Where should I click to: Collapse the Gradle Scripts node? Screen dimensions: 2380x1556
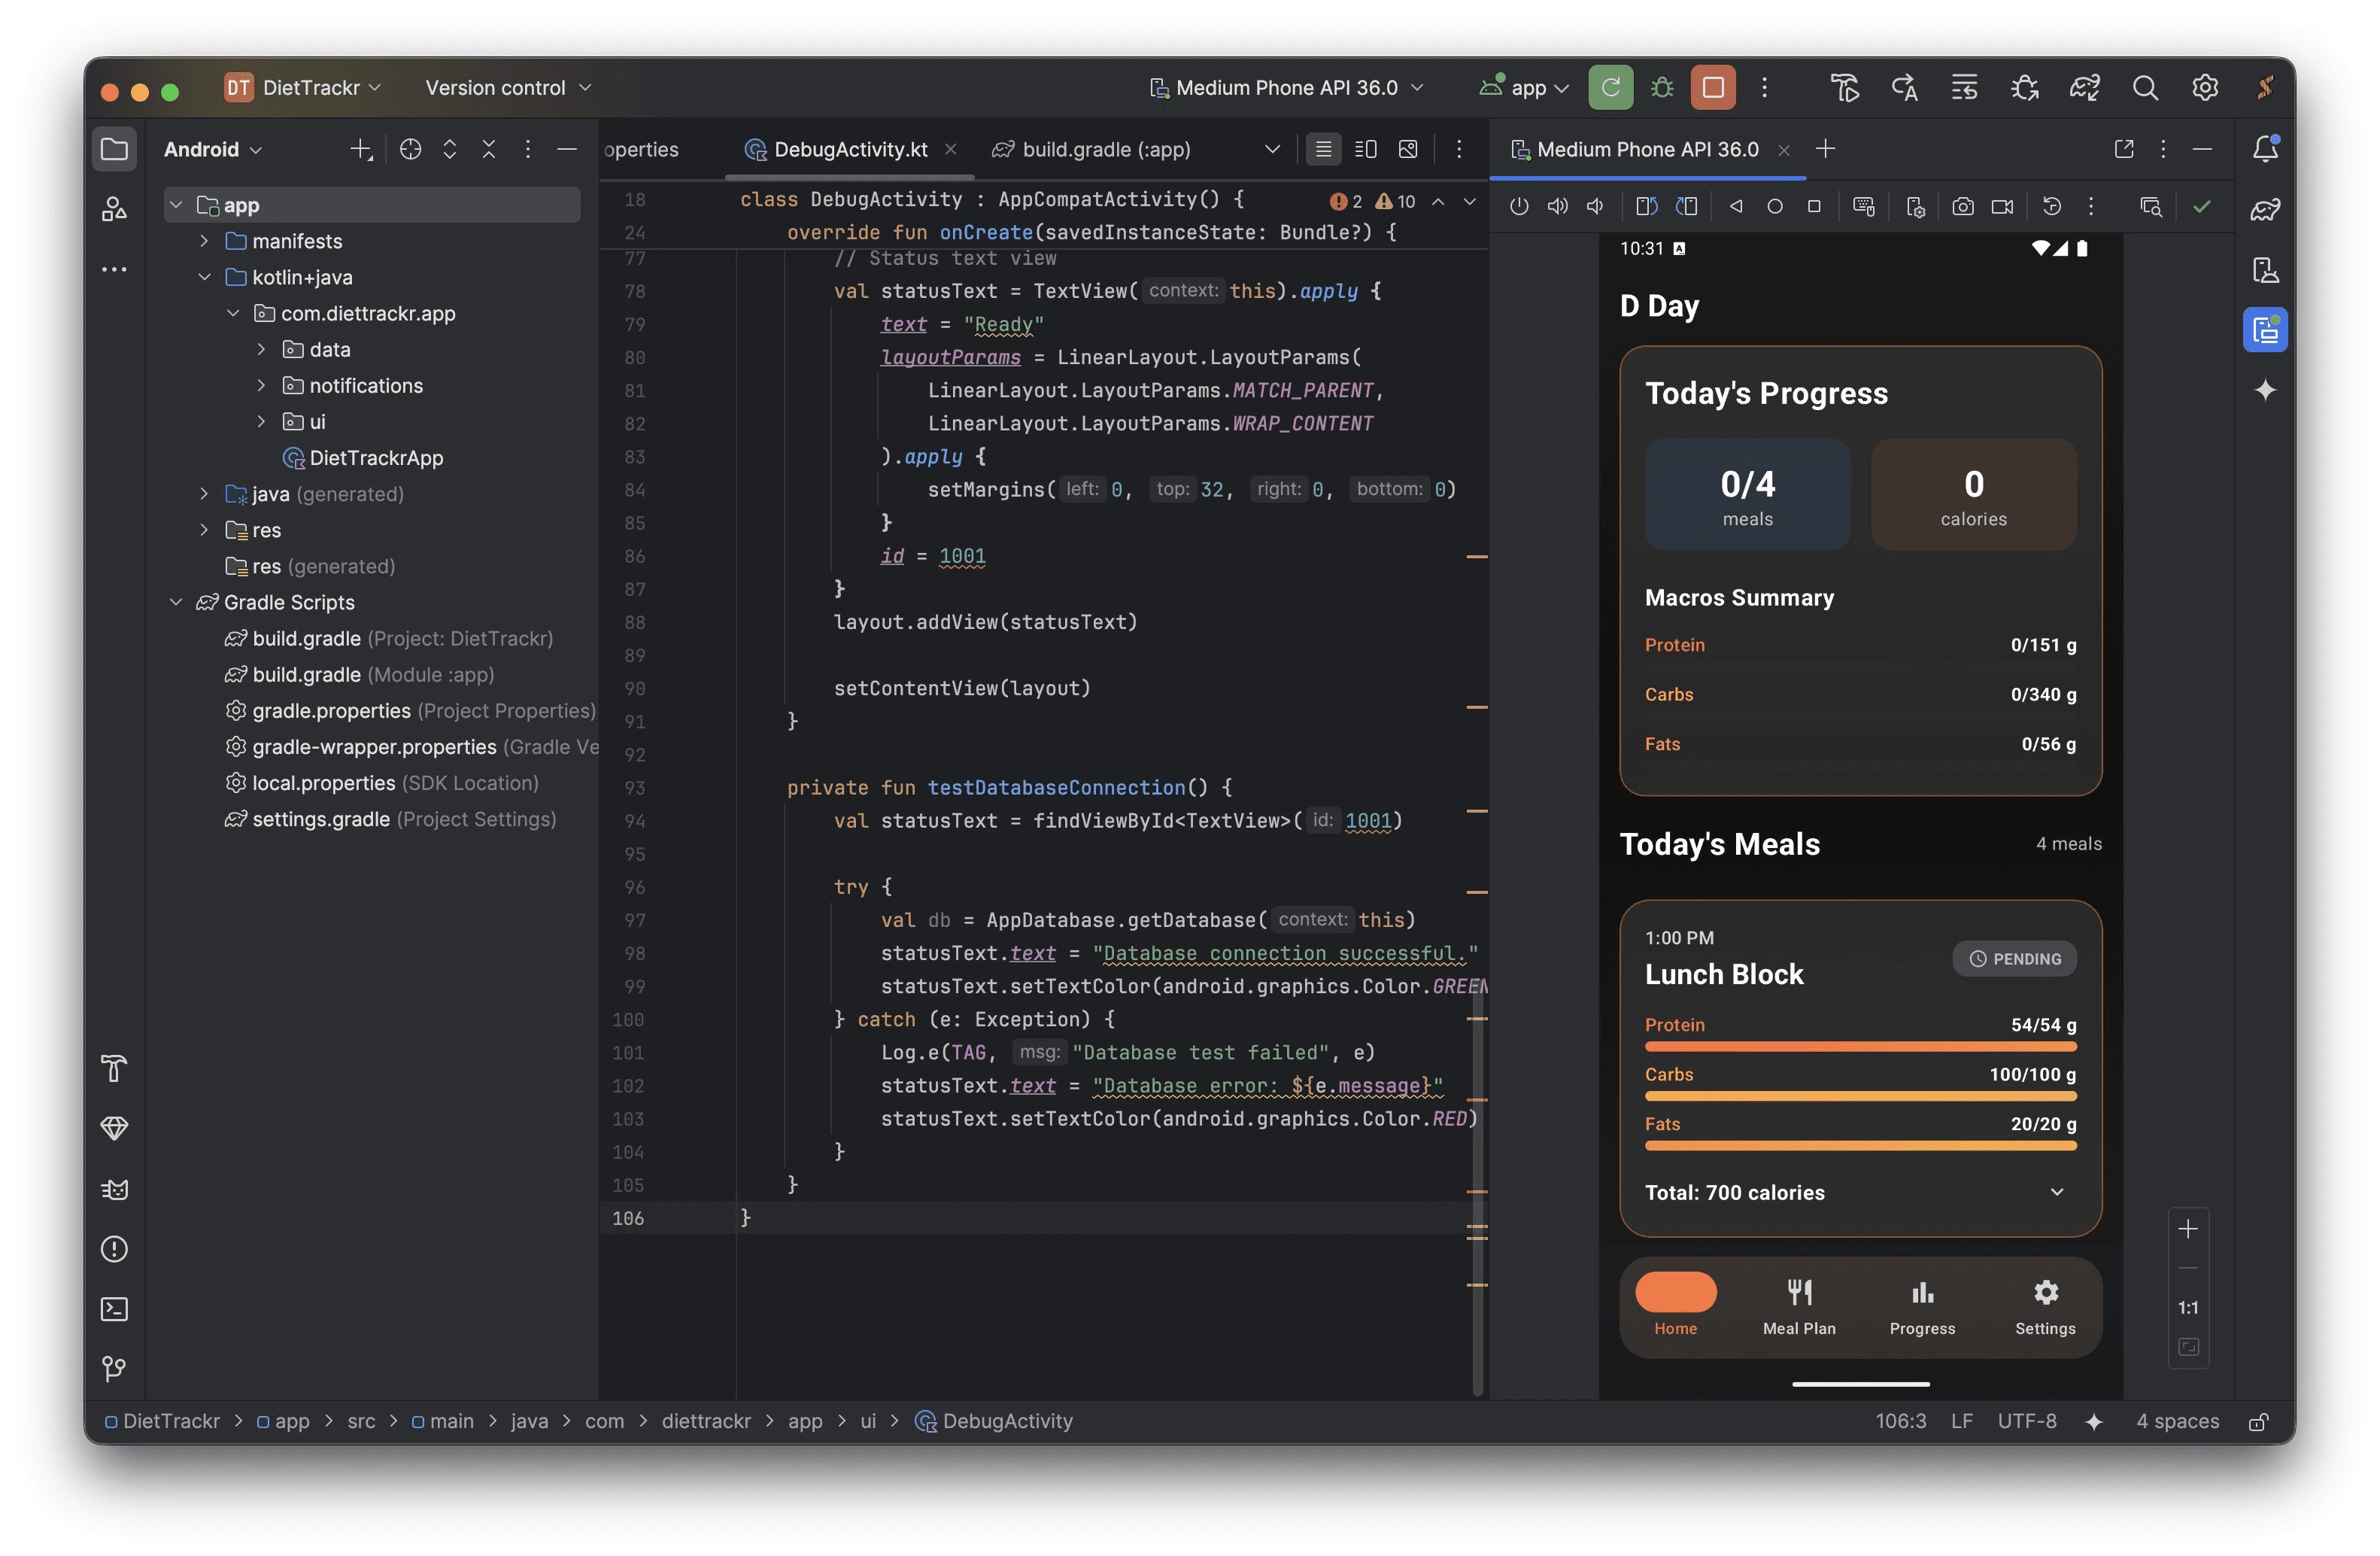(x=176, y=602)
